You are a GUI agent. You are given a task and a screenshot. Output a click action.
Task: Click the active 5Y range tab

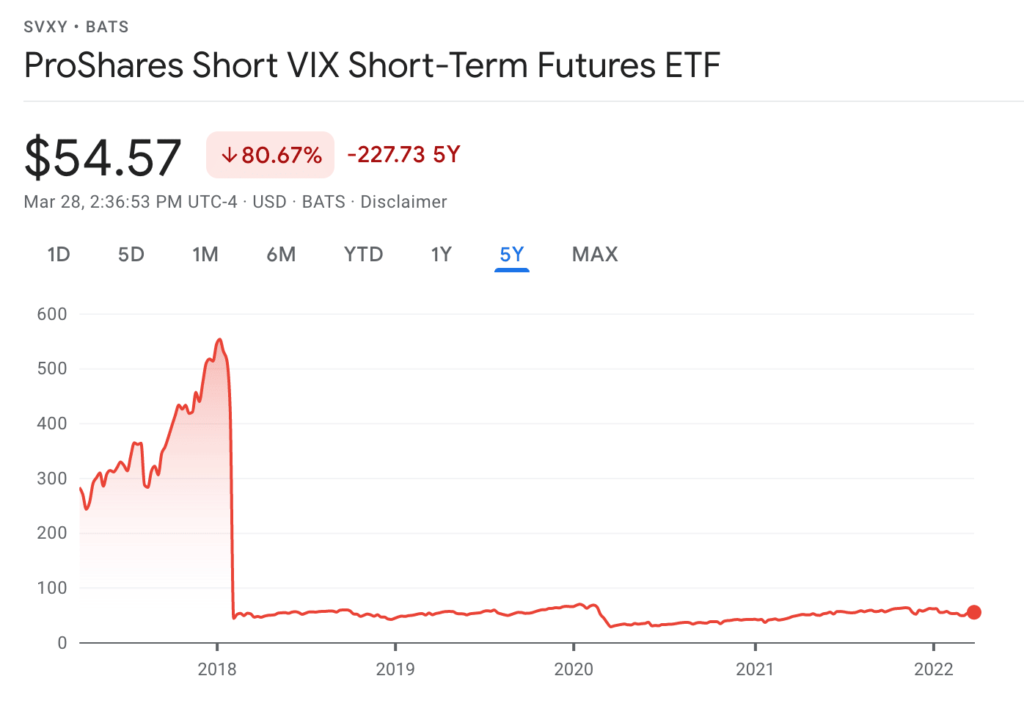click(x=511, y=254)
